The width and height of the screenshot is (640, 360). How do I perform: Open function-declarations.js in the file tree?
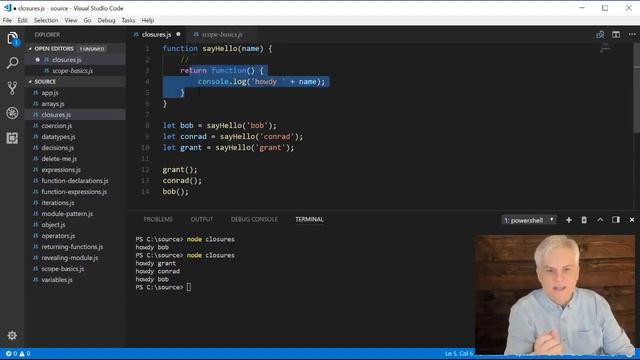(x=76, y=181)
